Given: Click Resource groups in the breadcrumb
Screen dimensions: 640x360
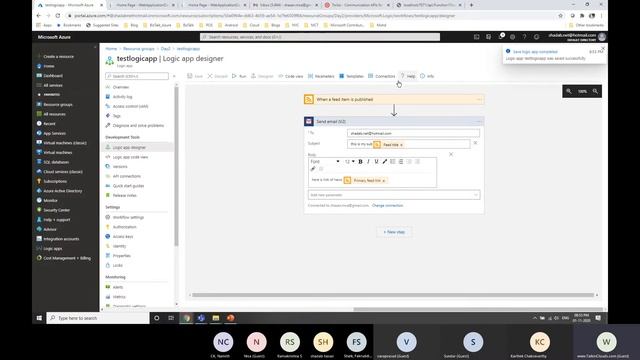Looking at the screenshot, I should pyautogui.click(x=139, y=49).
